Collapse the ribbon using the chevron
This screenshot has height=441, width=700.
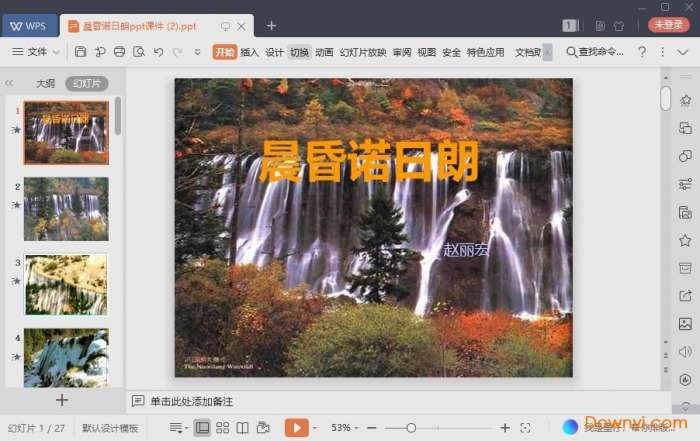pos(683,52)
